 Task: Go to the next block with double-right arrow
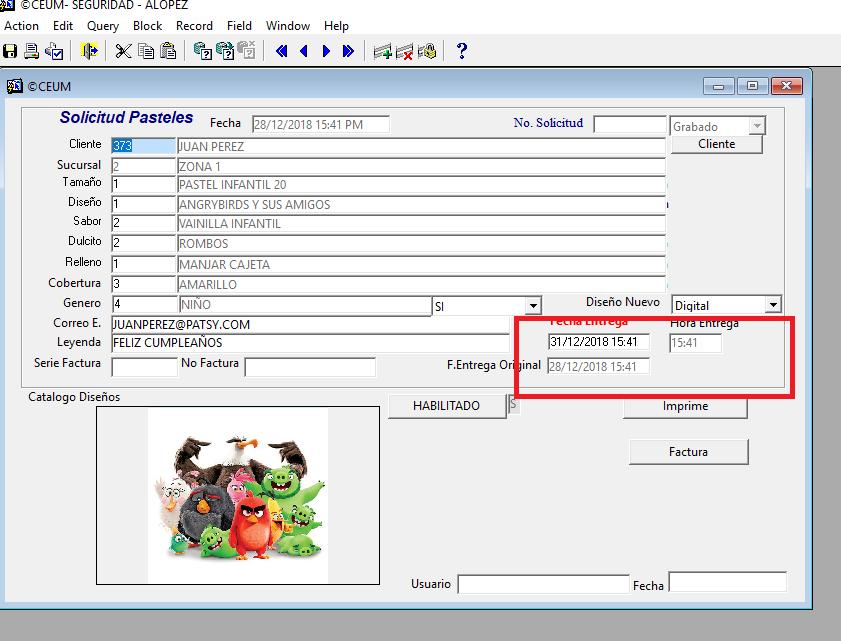tap(348, 51)
